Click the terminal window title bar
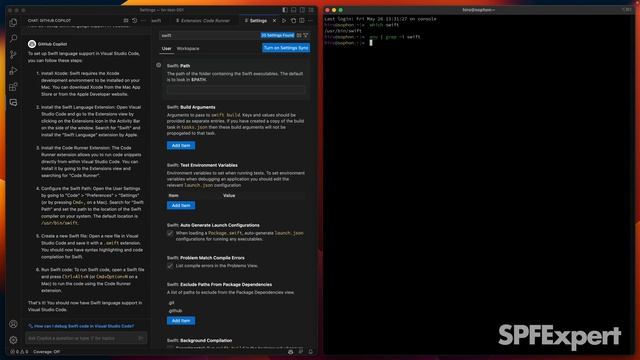 [x=478, y=10]
